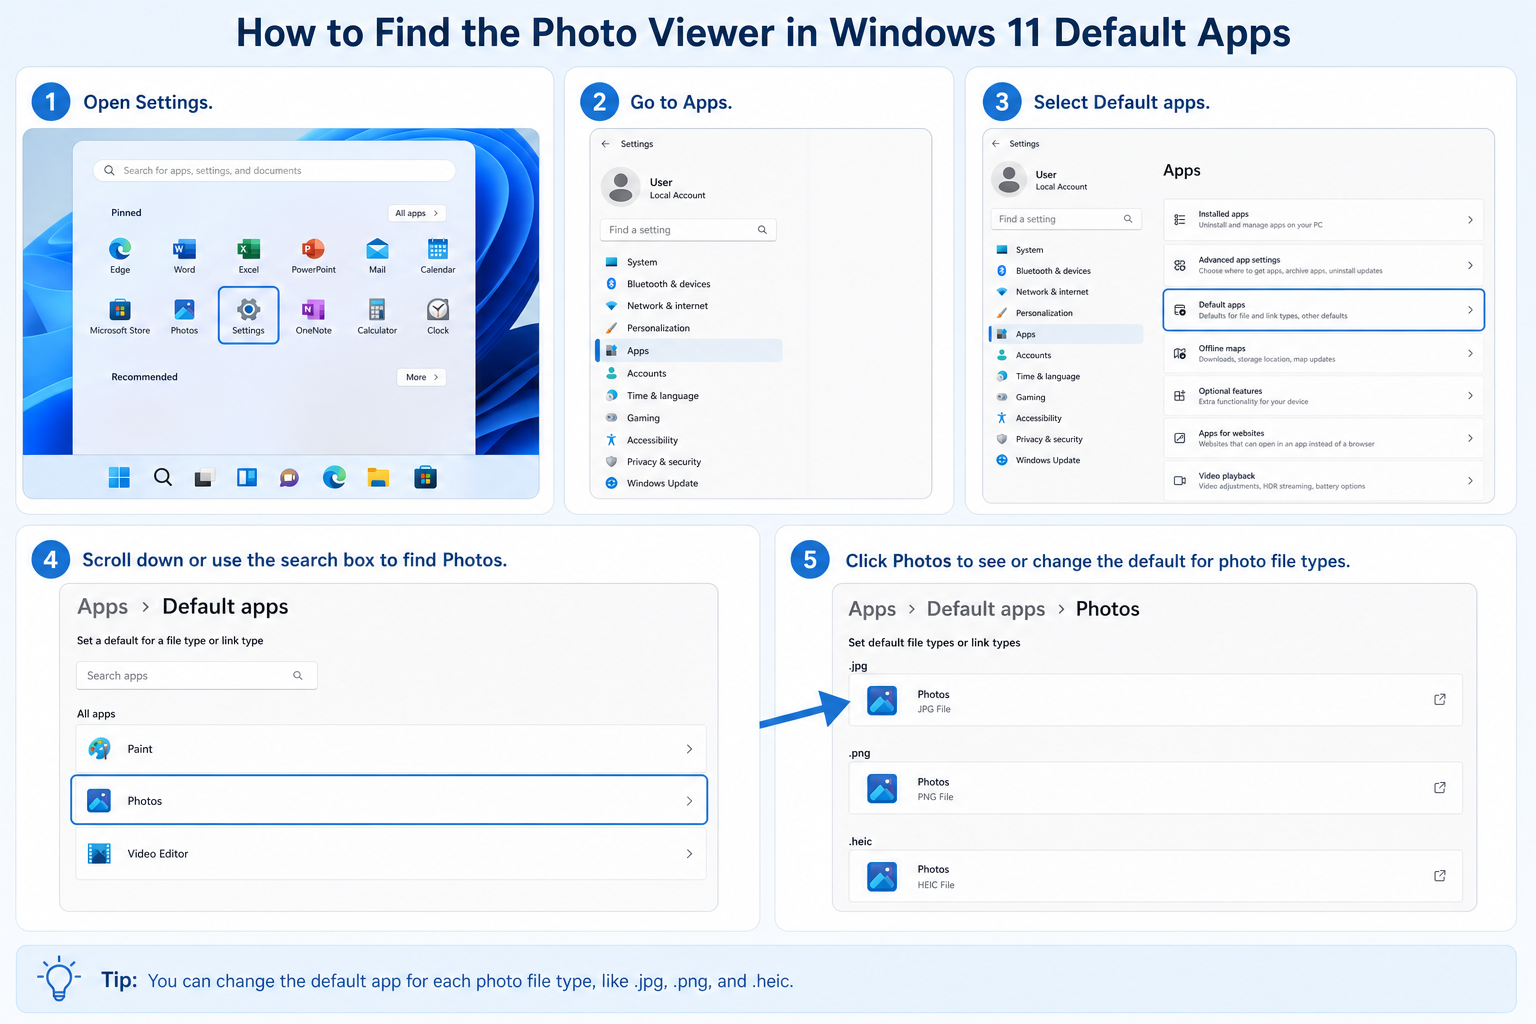Click Find a setting field in step 3
This screenshot has width=1536, height=1024.
[1066, 219]
